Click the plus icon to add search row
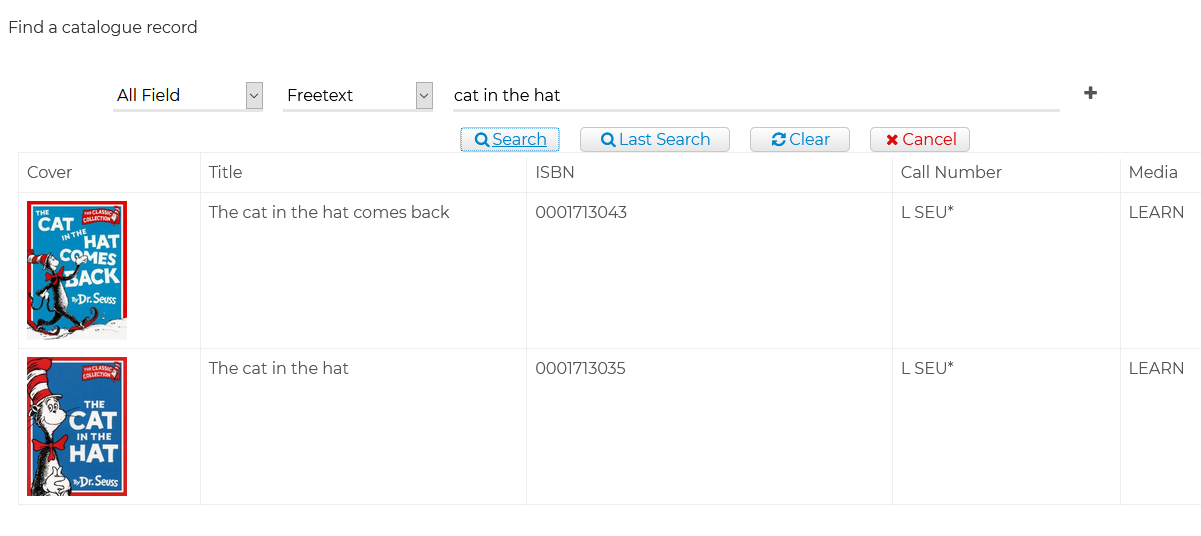Viewport: 1201px width, 536px height. (1090, 93)
